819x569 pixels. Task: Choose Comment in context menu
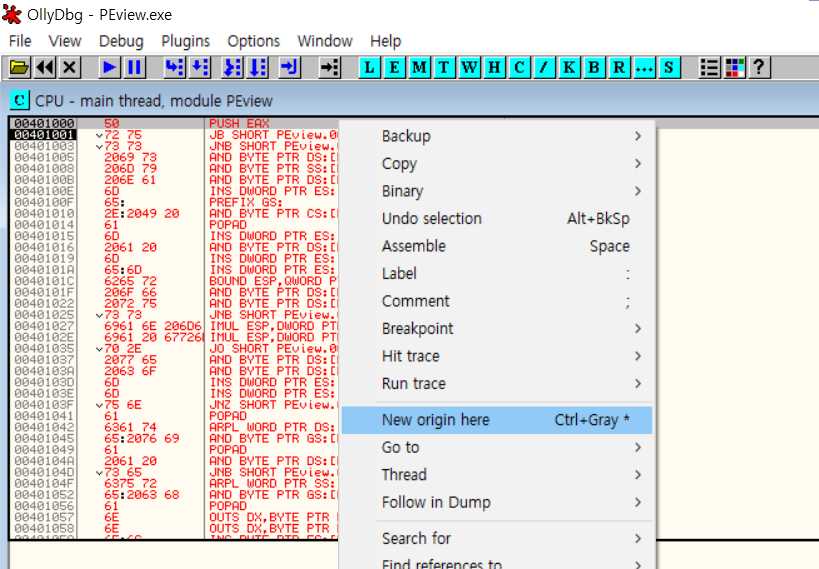point(497,301)
